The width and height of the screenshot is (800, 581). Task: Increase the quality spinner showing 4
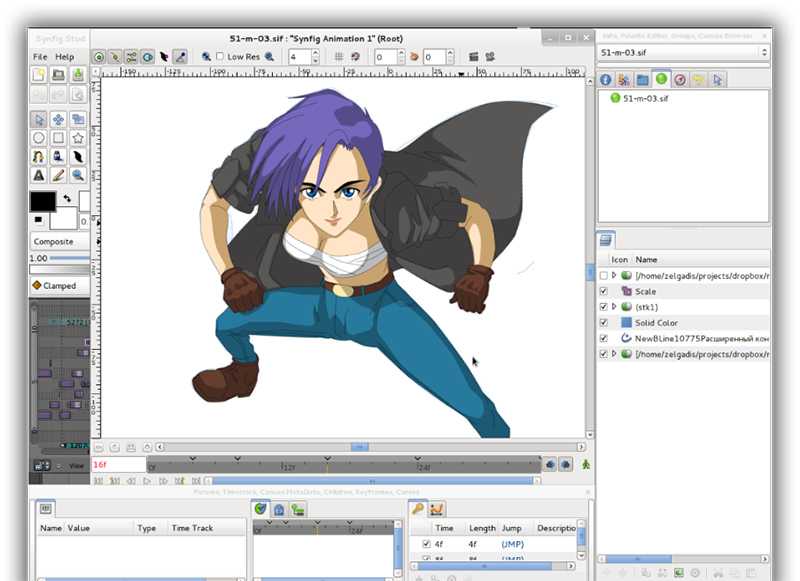(x=315, y=53)
